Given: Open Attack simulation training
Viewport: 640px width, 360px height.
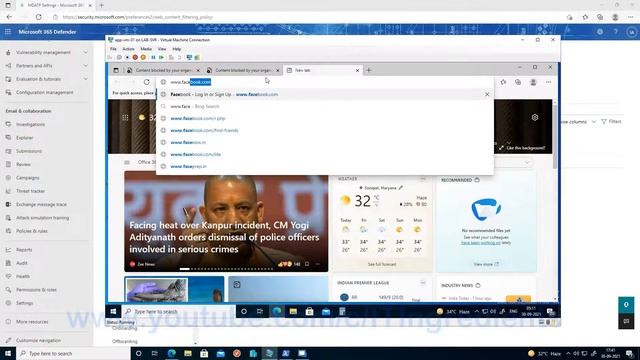Looking at the screenshot, I should [x=42, y=218].
